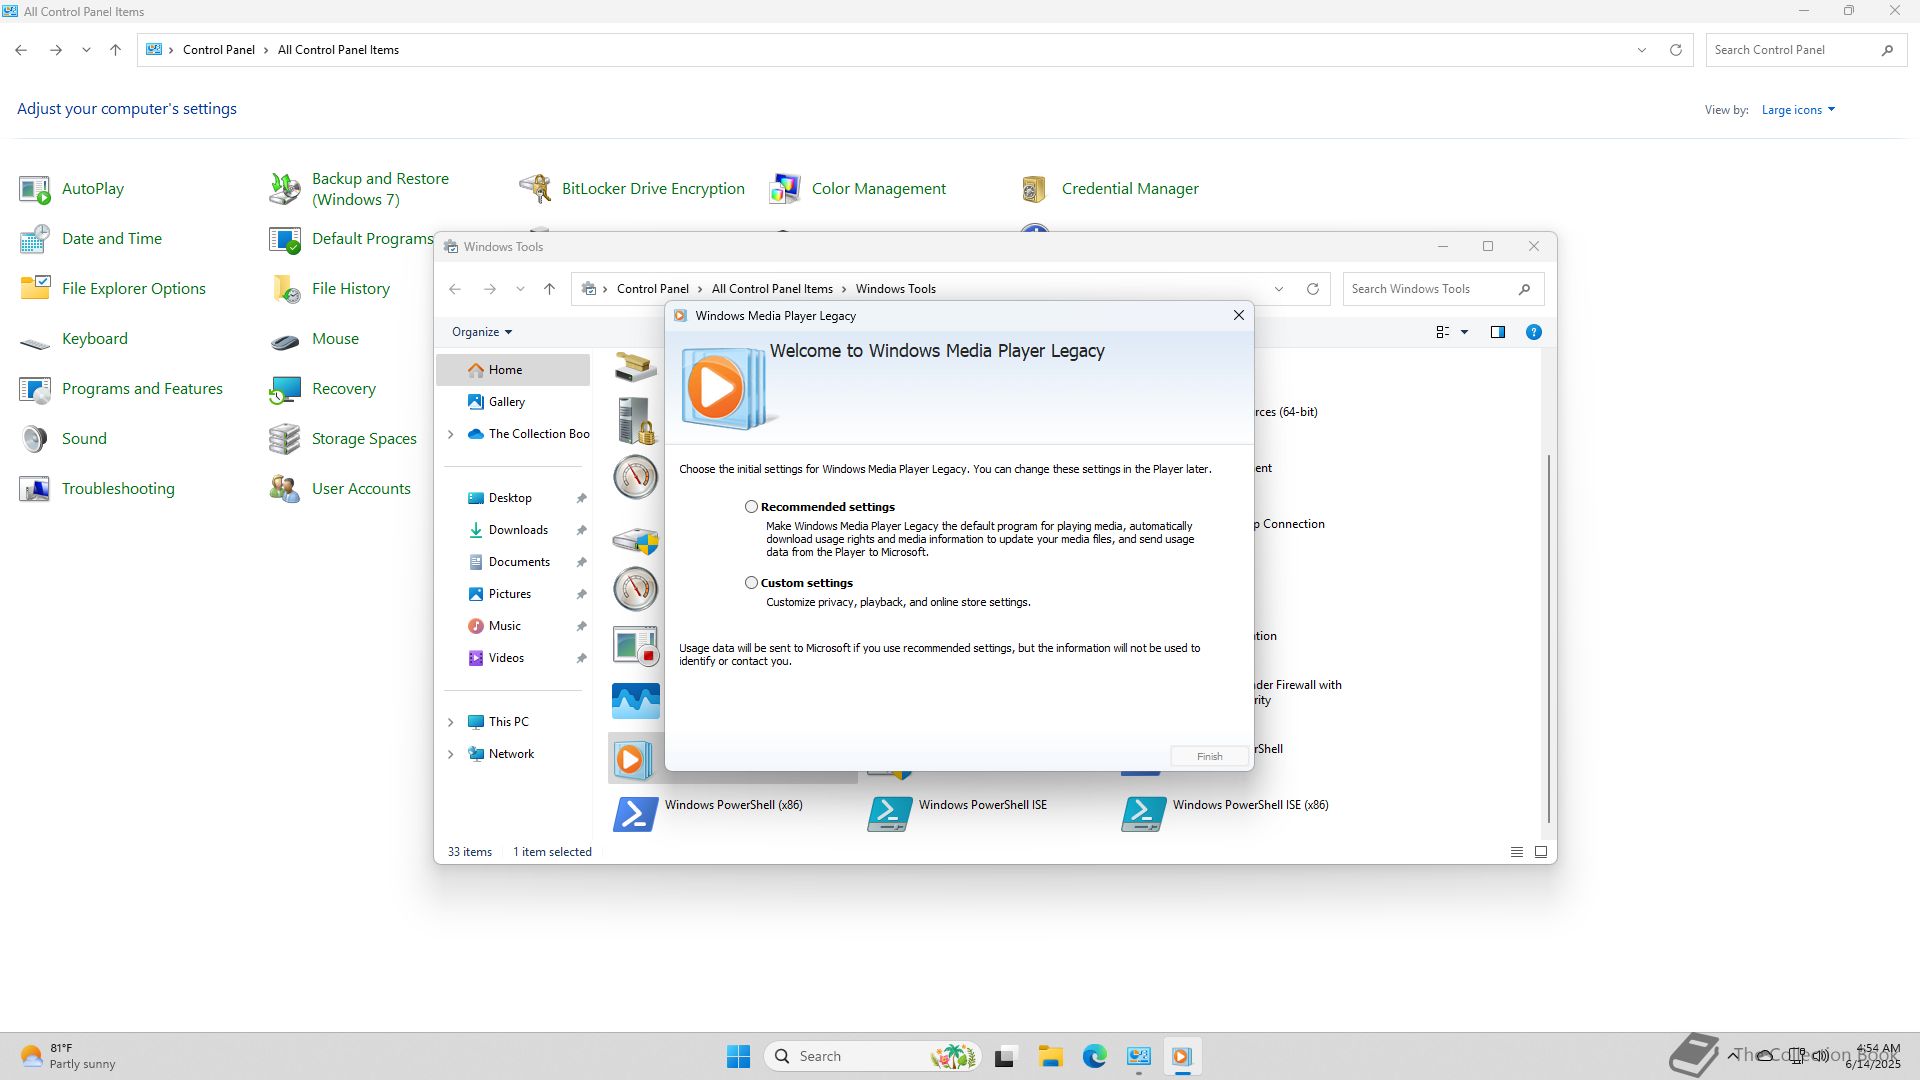Open Troubleshooting control panel item

click(118, 489)
